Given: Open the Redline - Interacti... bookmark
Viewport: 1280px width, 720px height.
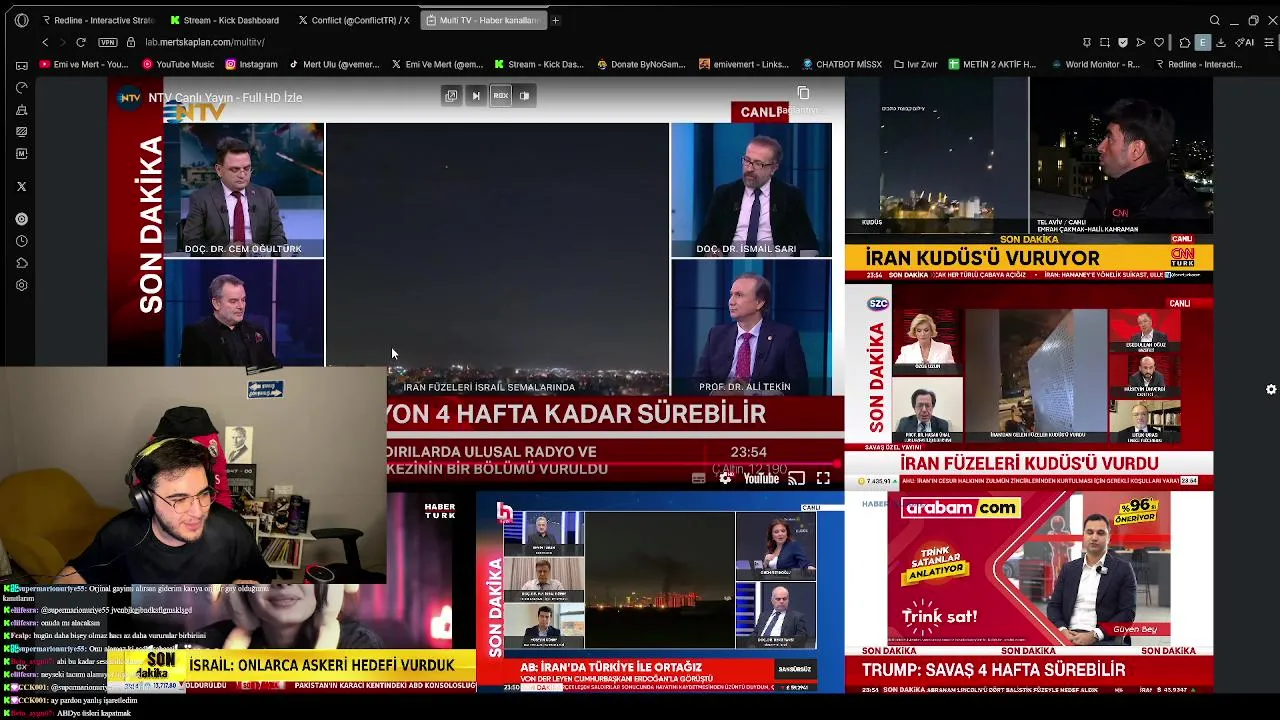Looking at the screenshot, I should point(1198,64).
